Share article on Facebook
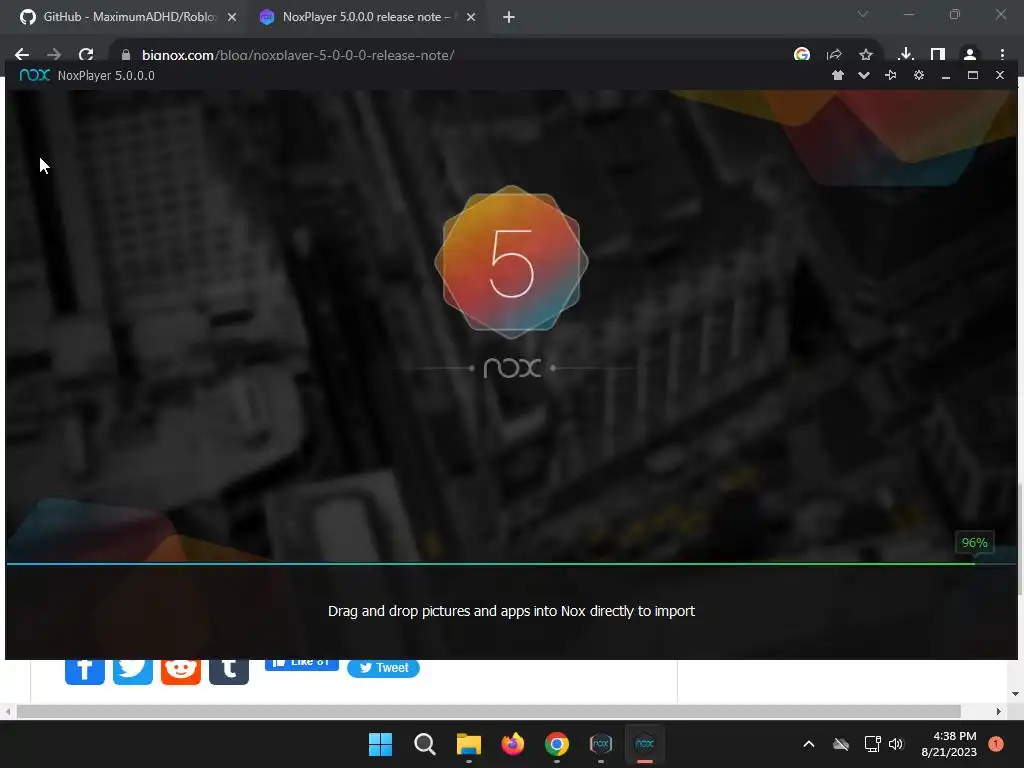 (85, 671)
